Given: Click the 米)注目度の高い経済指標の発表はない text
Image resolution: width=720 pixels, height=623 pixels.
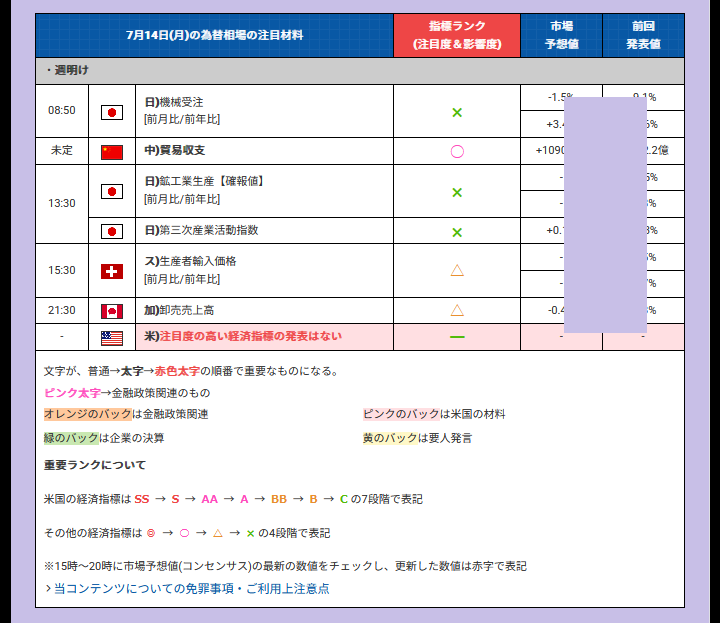Looking at the screenshot, I should coord(243,336).
